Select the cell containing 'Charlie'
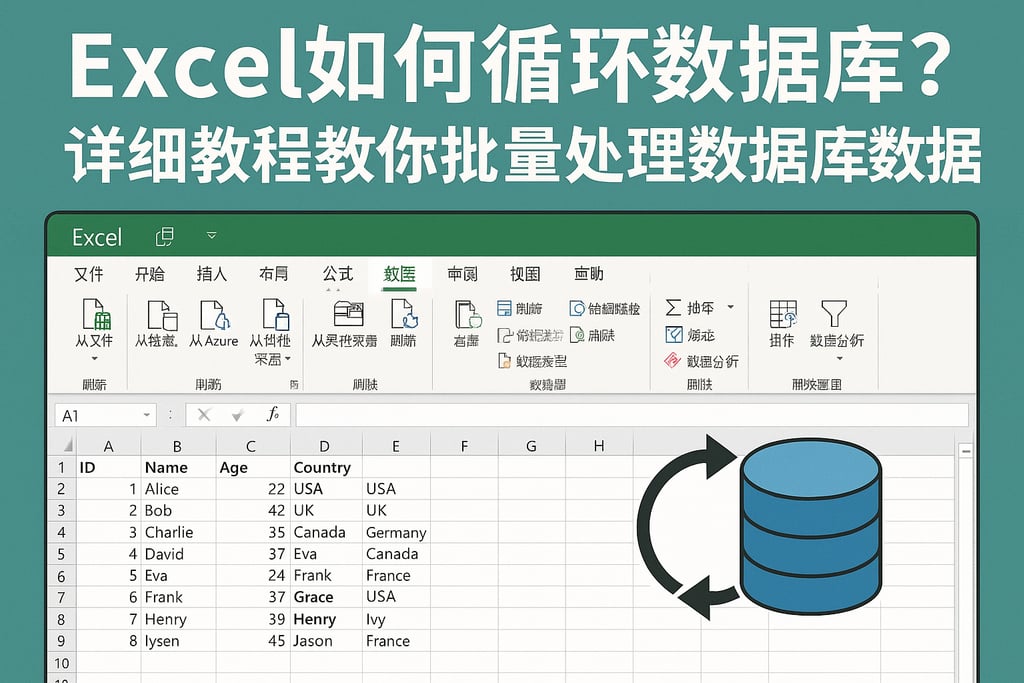The image size is (1024, 683). [178, 533]
